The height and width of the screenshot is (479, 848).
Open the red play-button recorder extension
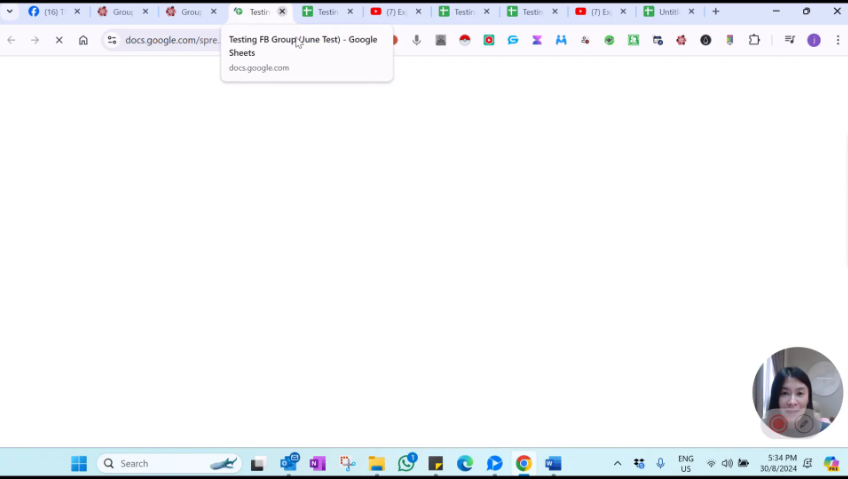(489, 40)
